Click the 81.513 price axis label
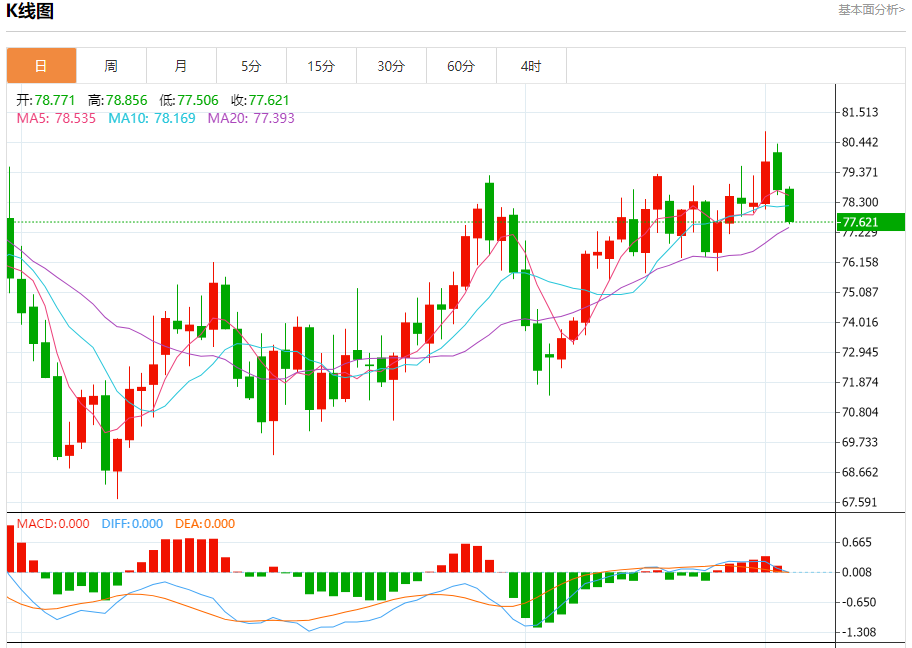912x648 pixels. (860, 112)
